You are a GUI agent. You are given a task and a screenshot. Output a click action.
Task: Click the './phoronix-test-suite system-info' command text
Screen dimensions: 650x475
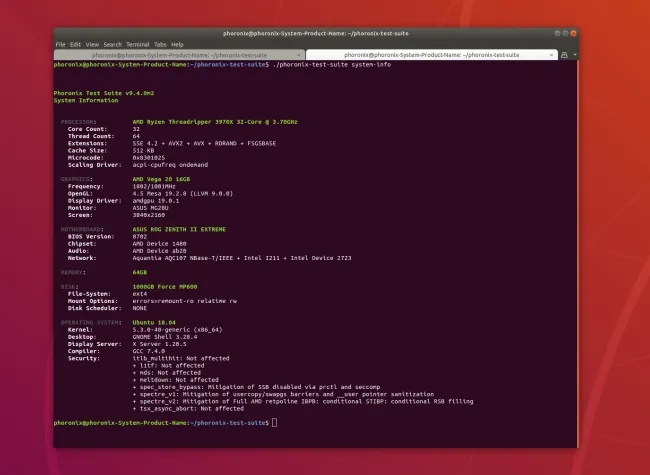tap(332, 65)
